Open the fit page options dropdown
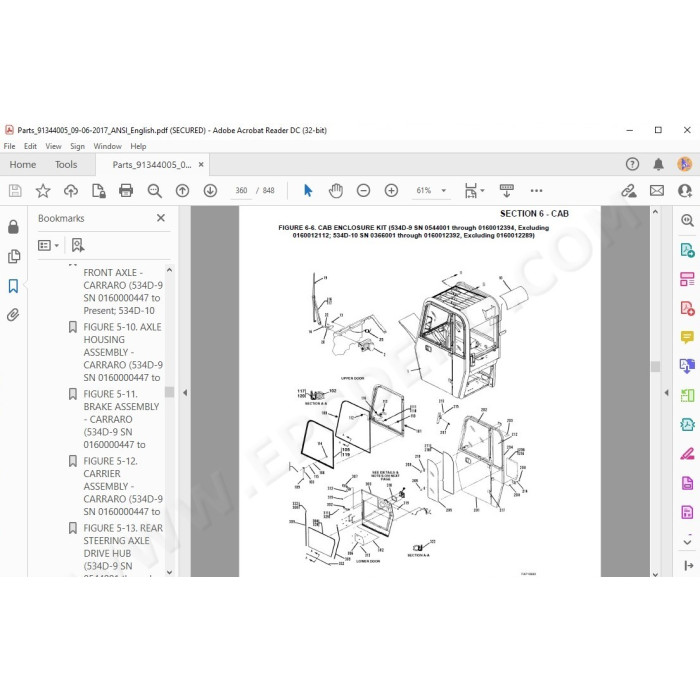 click(474, 191)
